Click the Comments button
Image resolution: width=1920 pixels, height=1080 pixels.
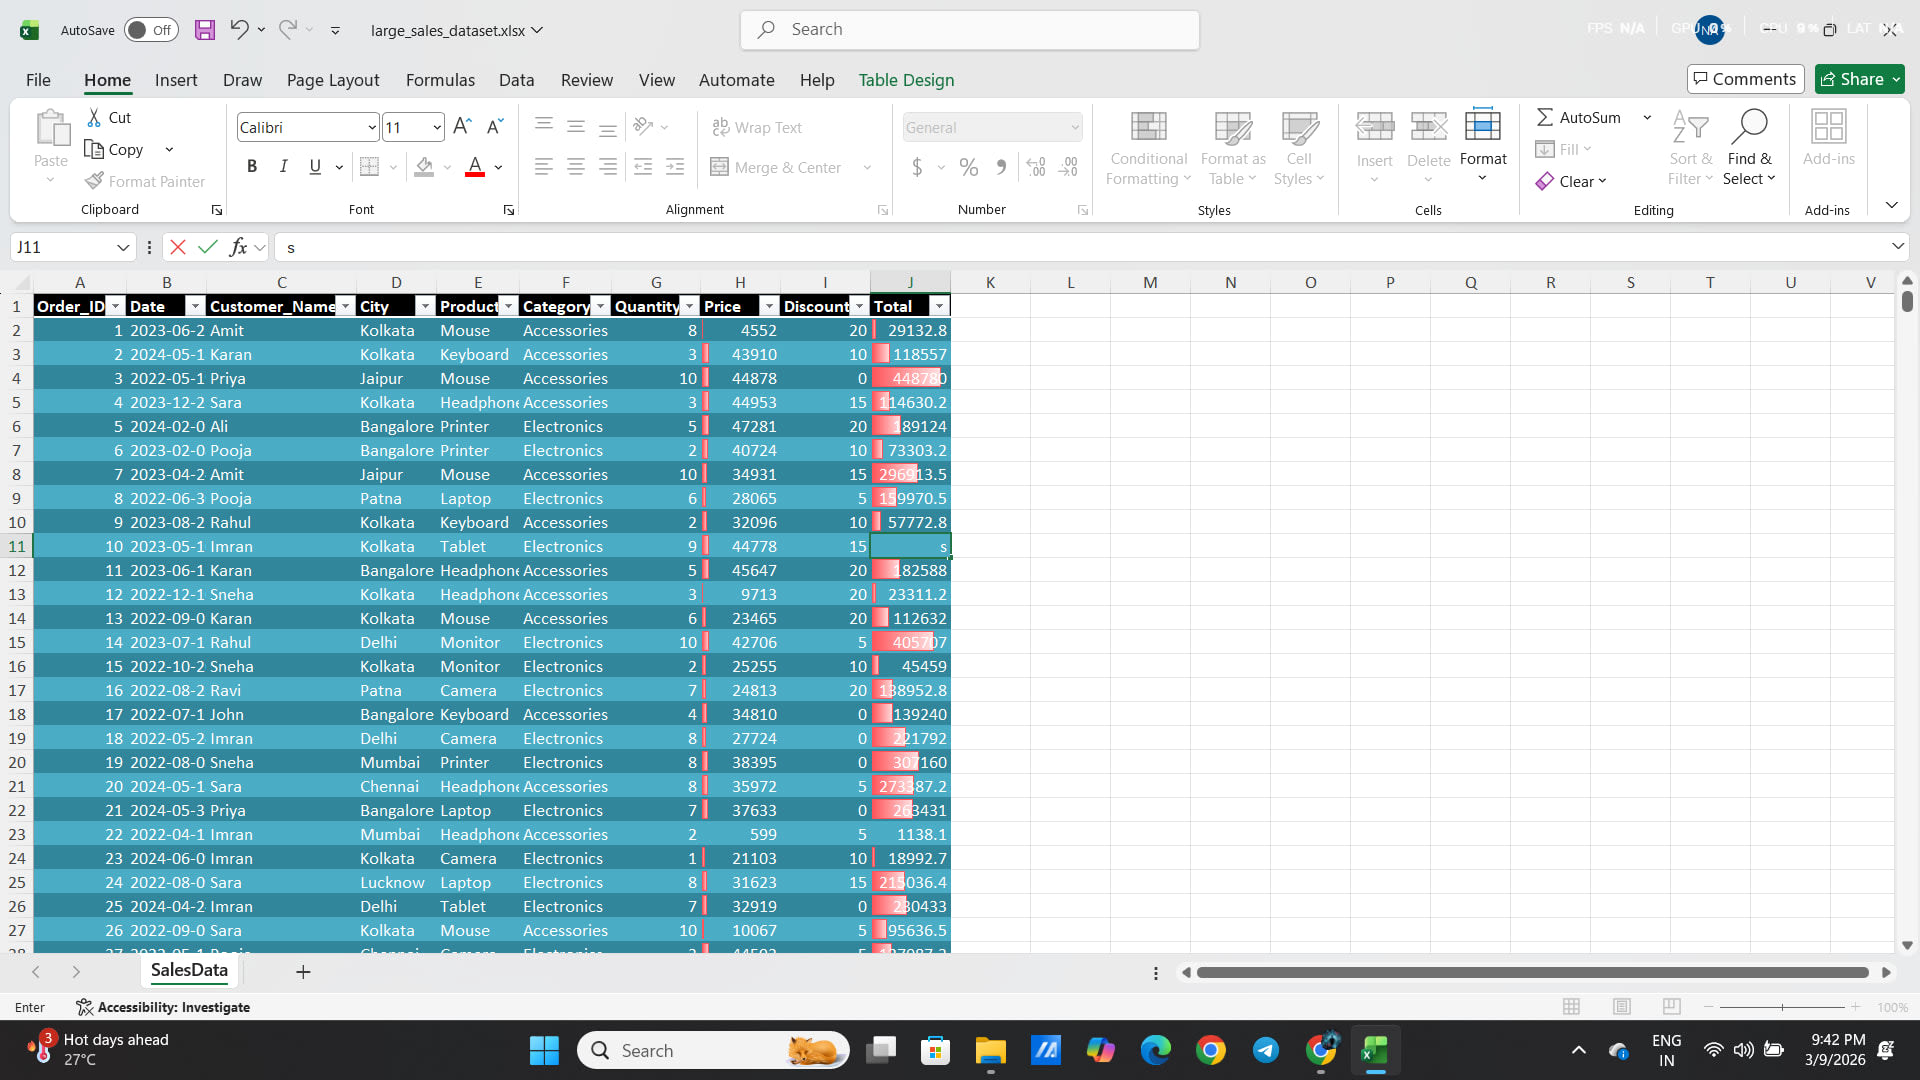(x=1745, y=79)
